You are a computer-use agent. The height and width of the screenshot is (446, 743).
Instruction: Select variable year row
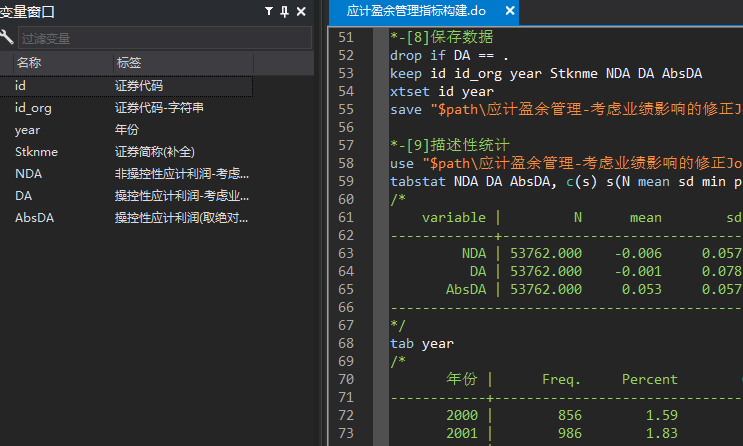point(126,130)
